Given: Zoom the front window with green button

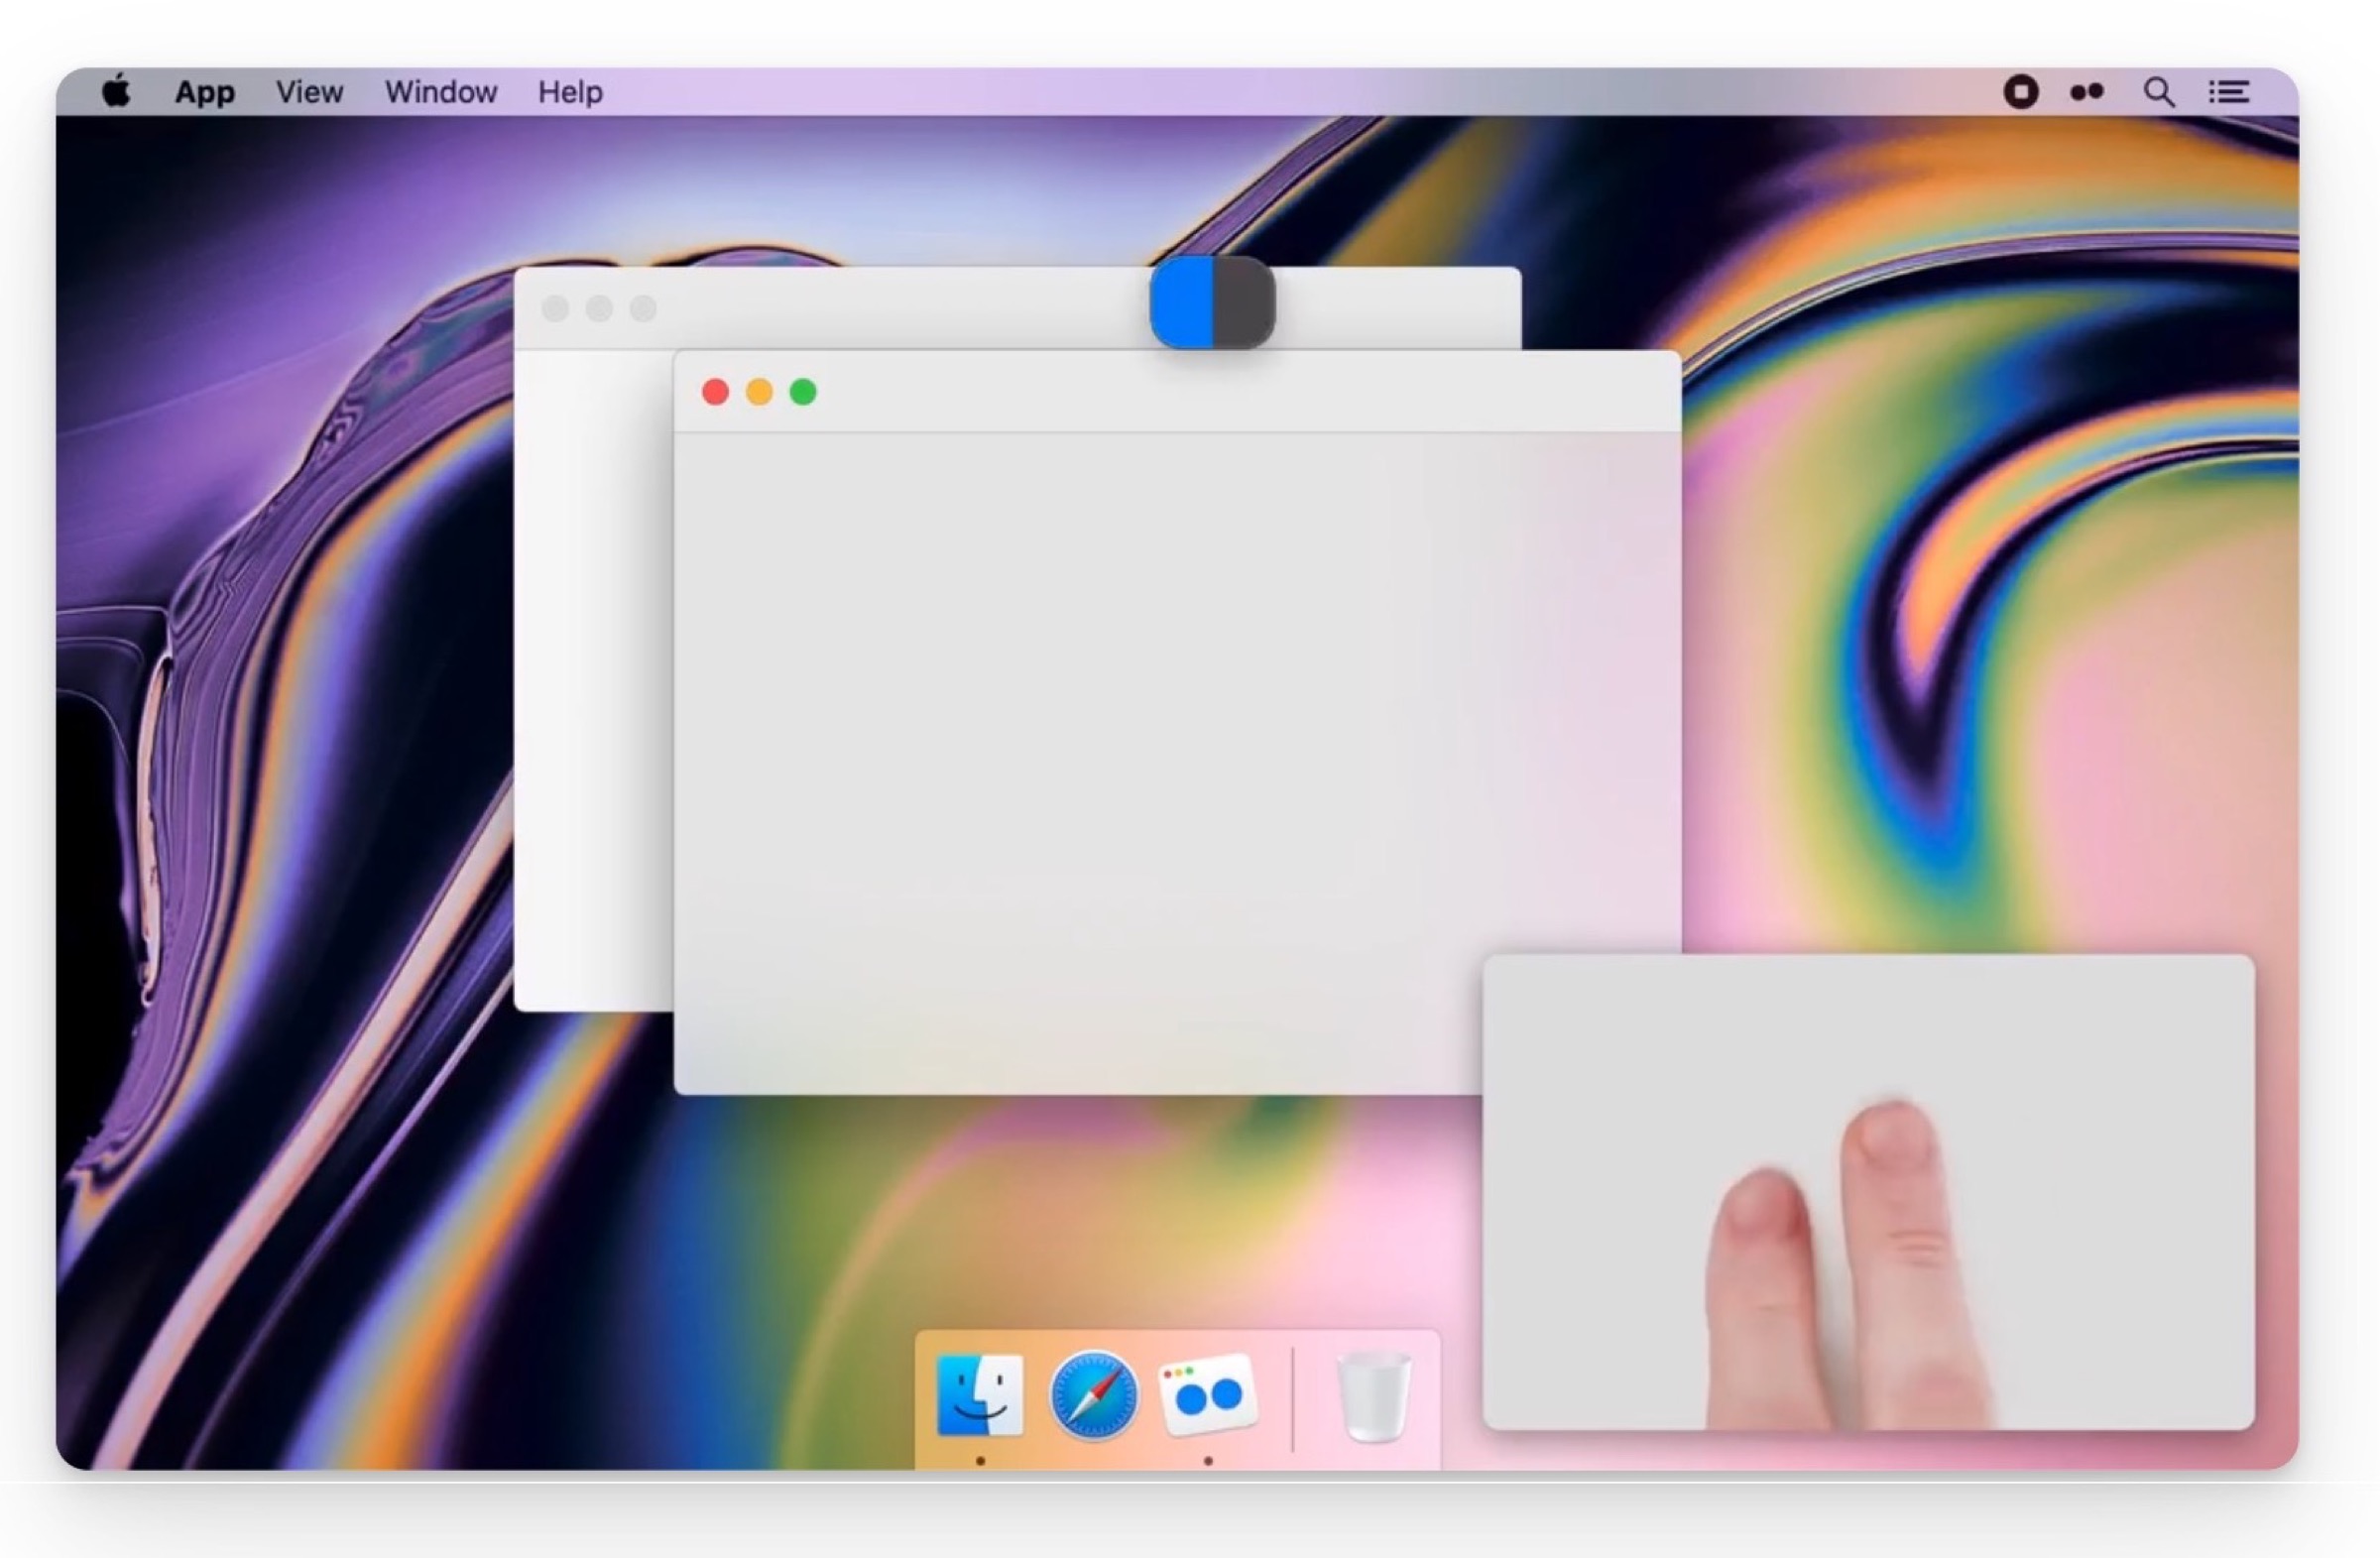Looking at the screenshot, I should pyautogui.click(x=803, y=392).
